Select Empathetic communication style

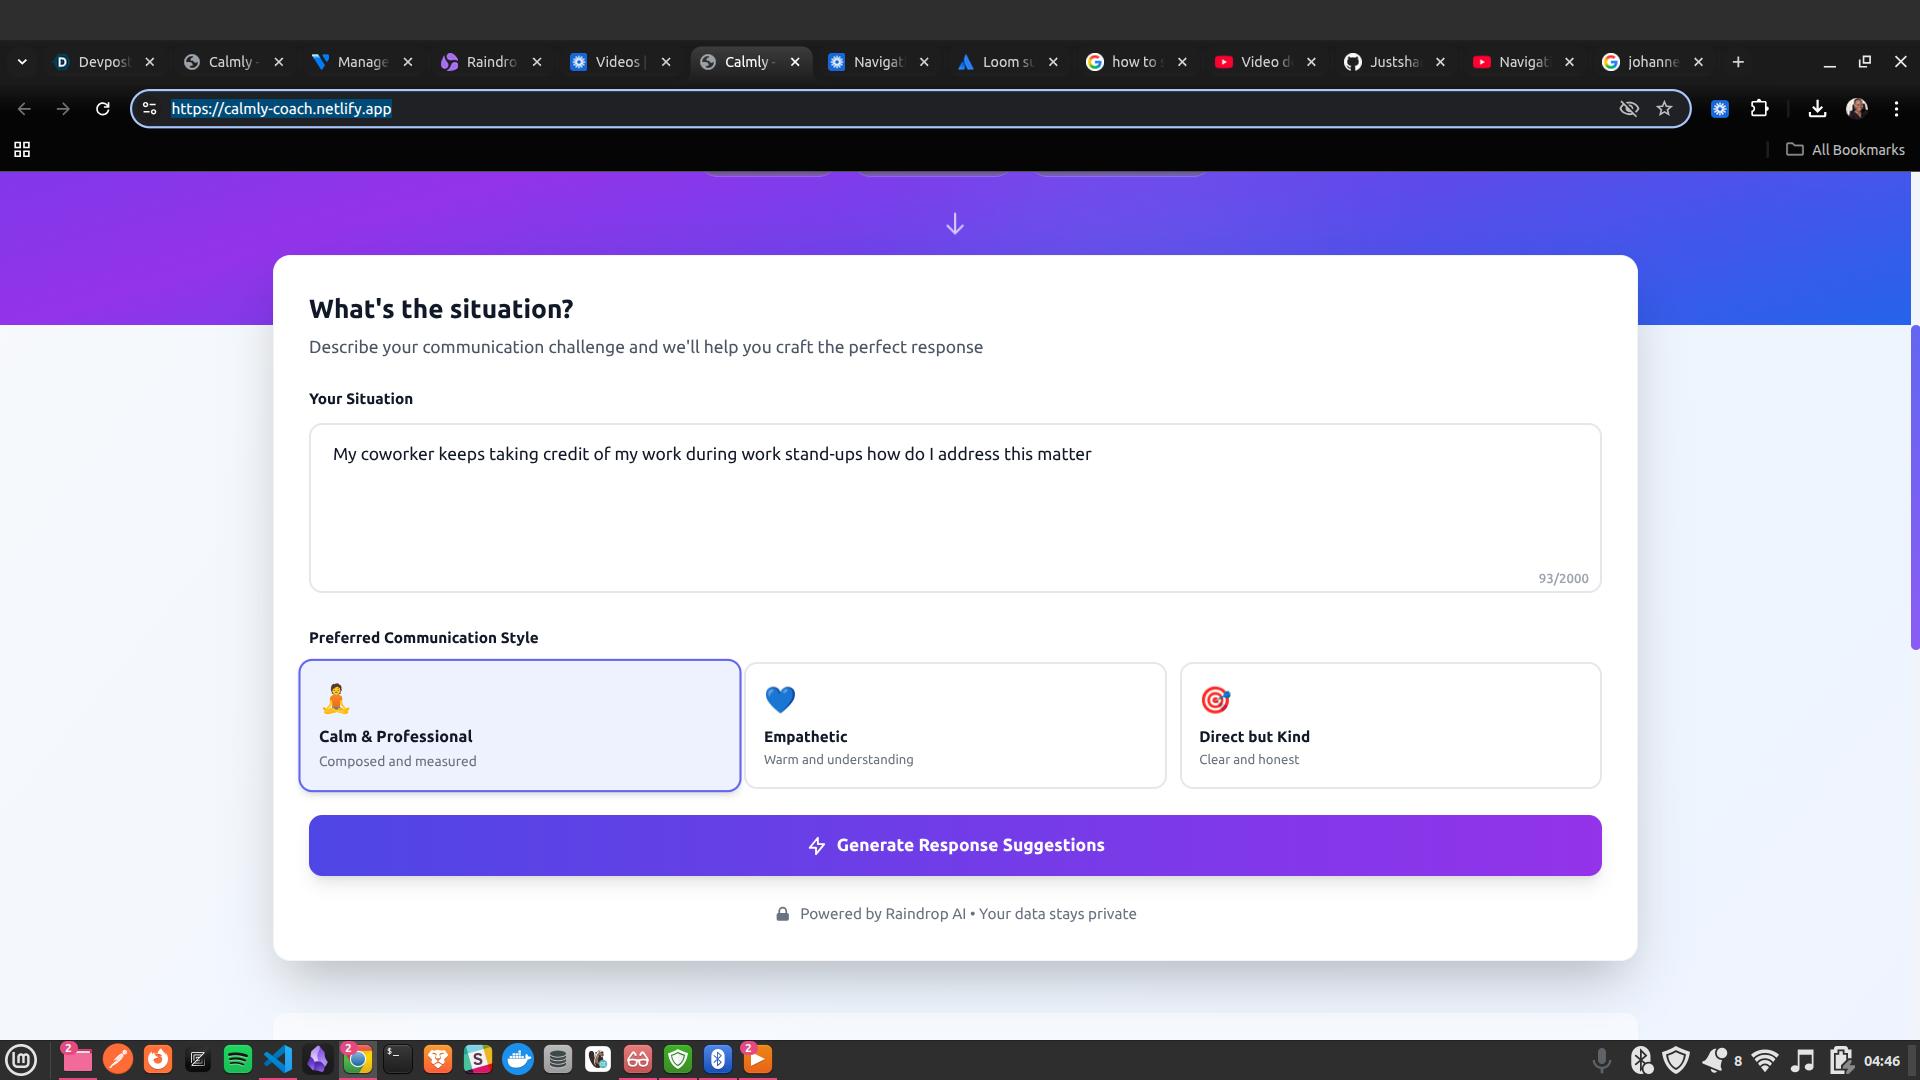point(954,725)
